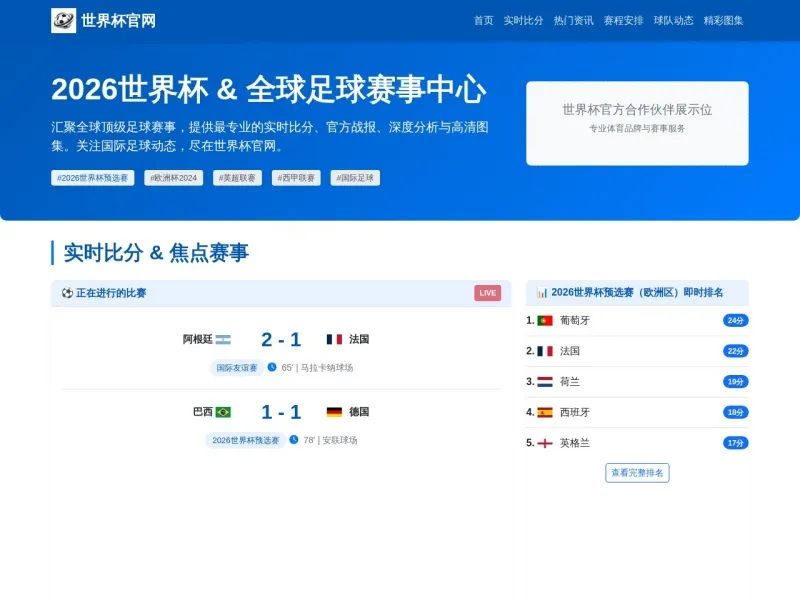Click the 世界杯官网 soccer ball logo
800x600 pixels.
(x=63, y=20)
